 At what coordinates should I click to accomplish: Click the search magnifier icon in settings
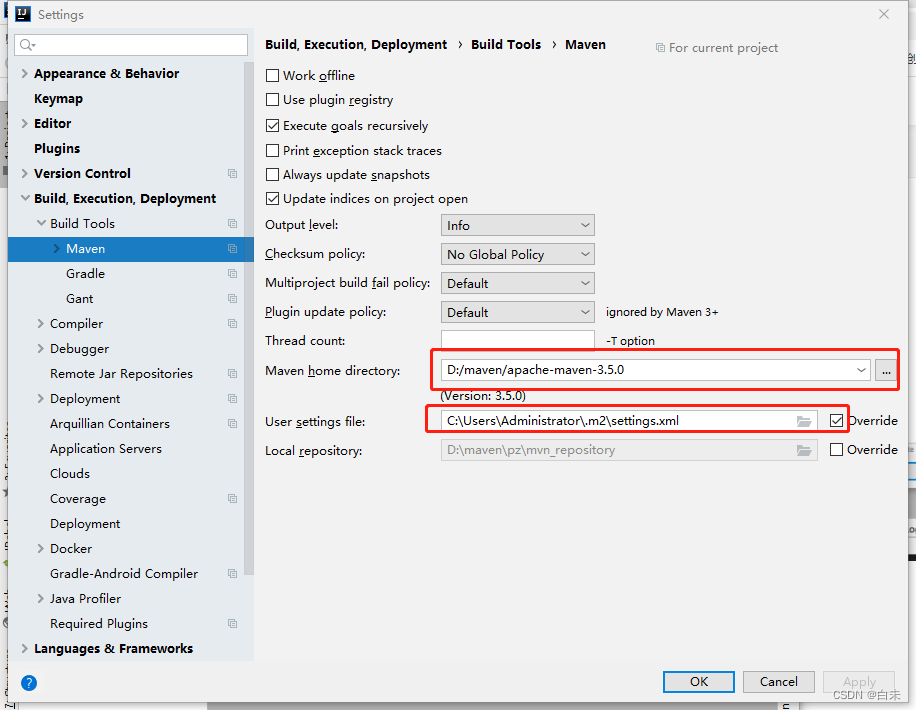pos(27,45)
